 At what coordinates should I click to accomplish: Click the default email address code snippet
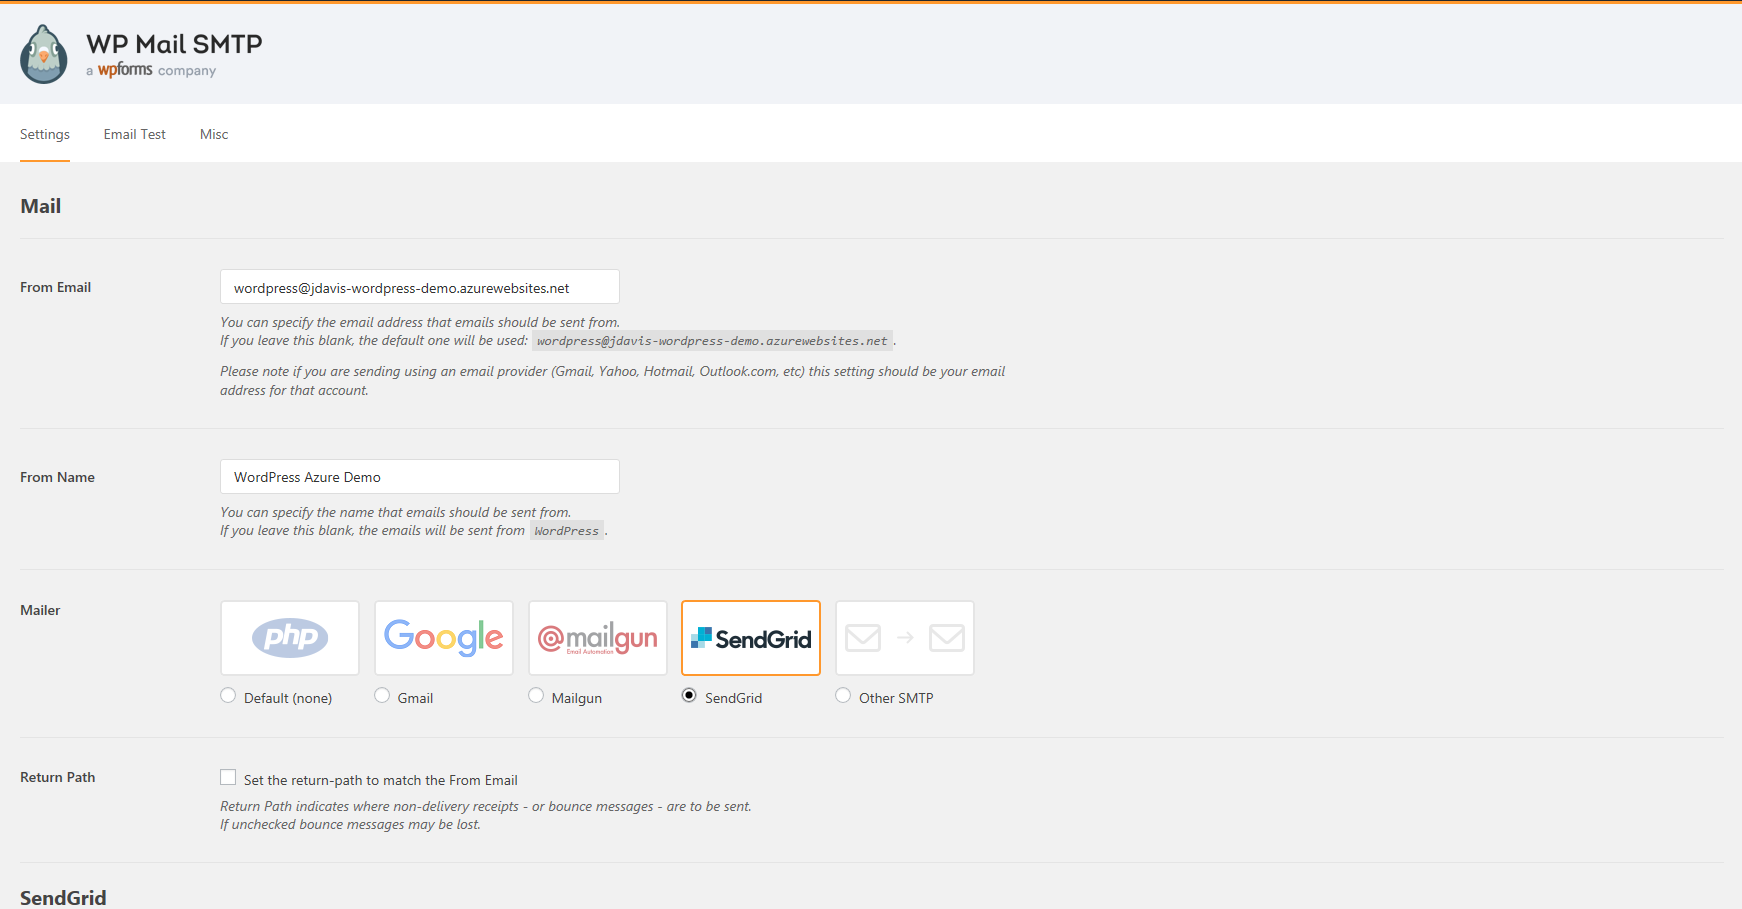[712, 341]
